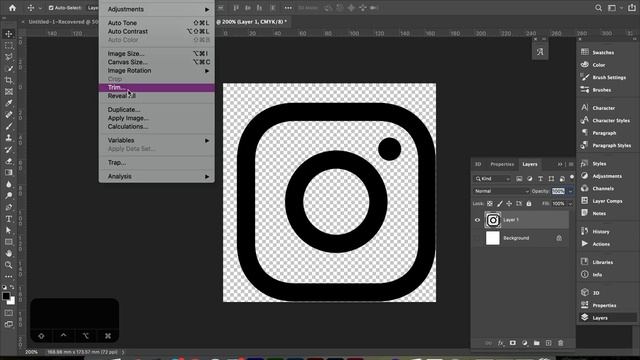Toggle lock position icon

coord(509,203)
